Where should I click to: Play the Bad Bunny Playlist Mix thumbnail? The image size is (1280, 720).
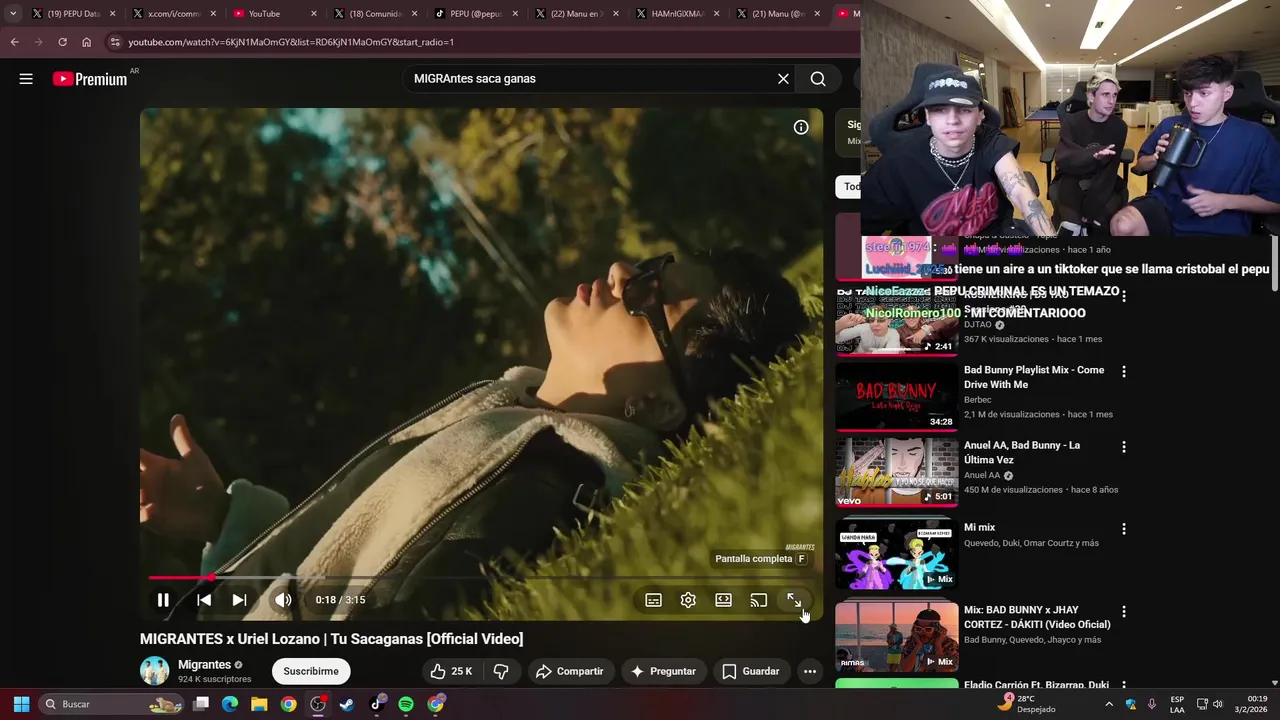[897, 396]
